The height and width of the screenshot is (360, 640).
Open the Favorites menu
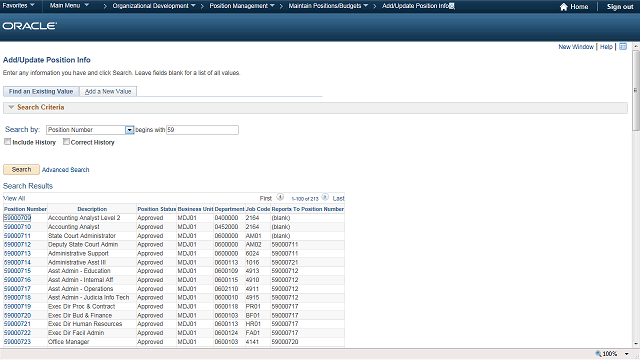coord(18,5)
